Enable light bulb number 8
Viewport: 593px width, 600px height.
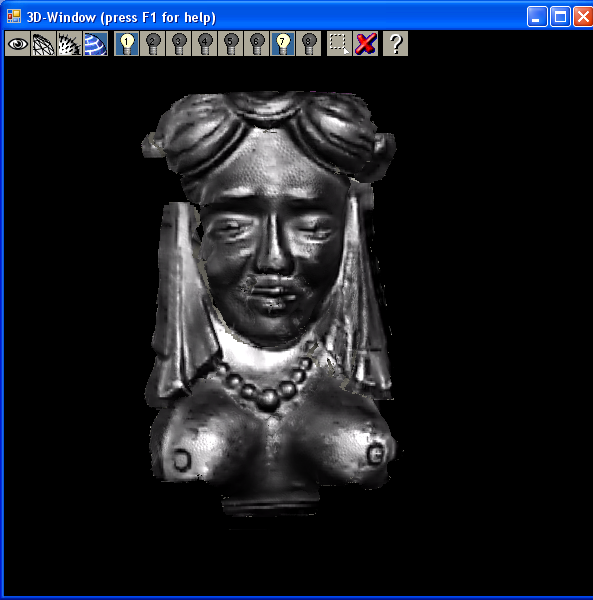[309, 44]
